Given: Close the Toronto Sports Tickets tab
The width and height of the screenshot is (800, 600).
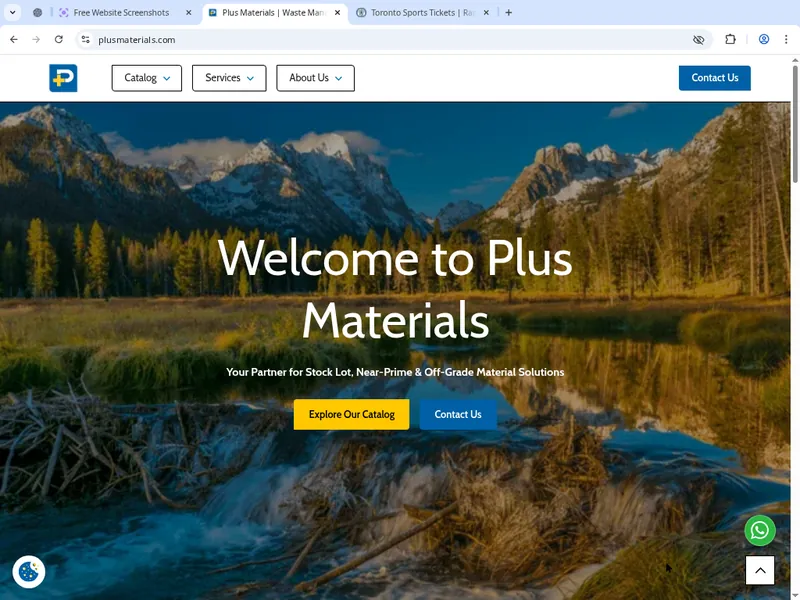Looking at the screenshot, I should (486, 13).
